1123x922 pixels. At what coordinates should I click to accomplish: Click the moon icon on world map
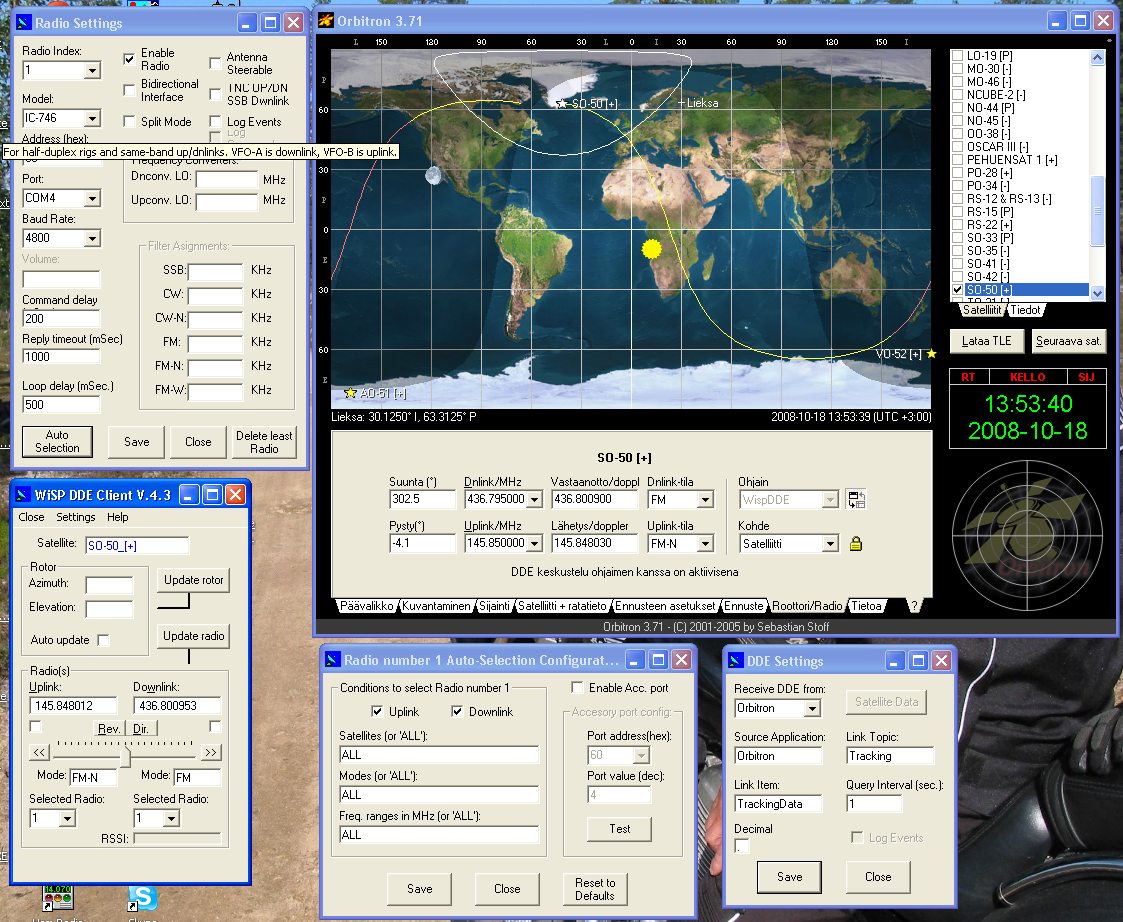[x=433, y=176]
